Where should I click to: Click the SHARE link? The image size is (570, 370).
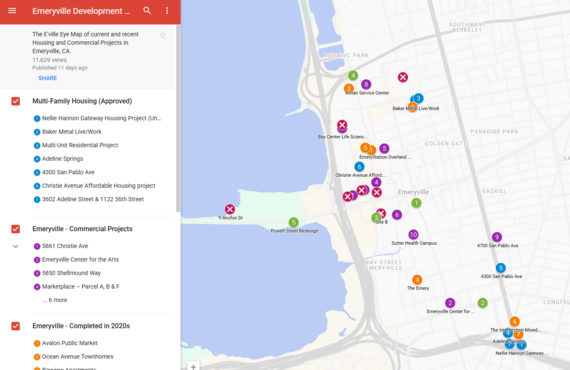click(x=48, y=78)
